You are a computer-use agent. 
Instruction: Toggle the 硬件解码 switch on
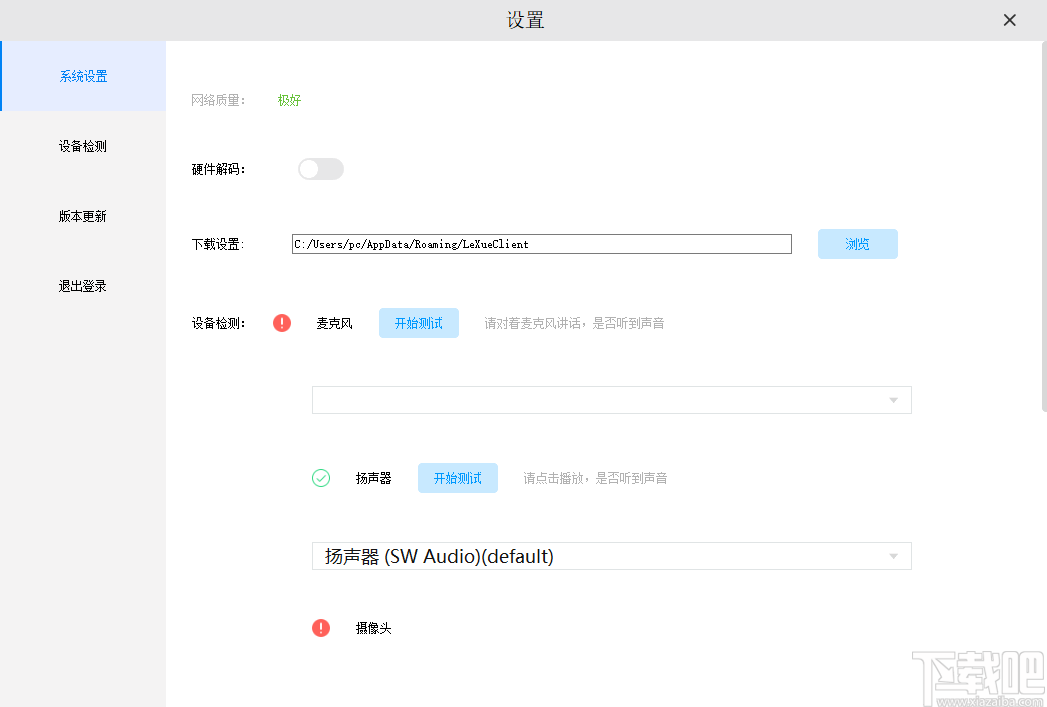tap(320, 168)
